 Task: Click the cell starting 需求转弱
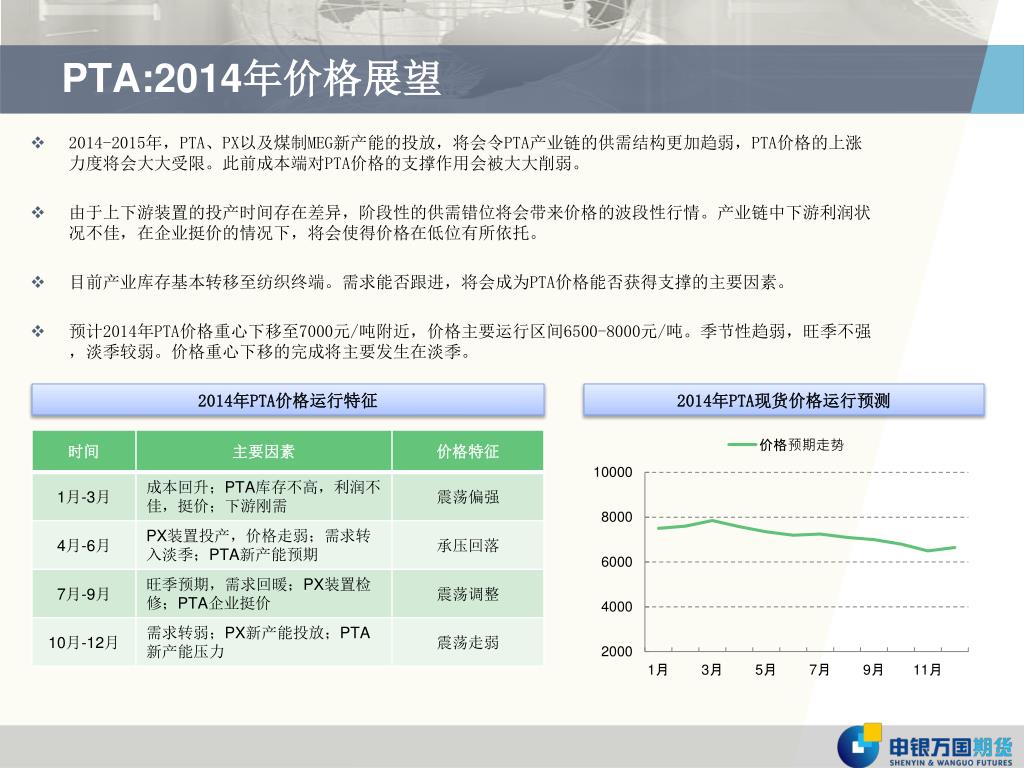tap(264, 642)
